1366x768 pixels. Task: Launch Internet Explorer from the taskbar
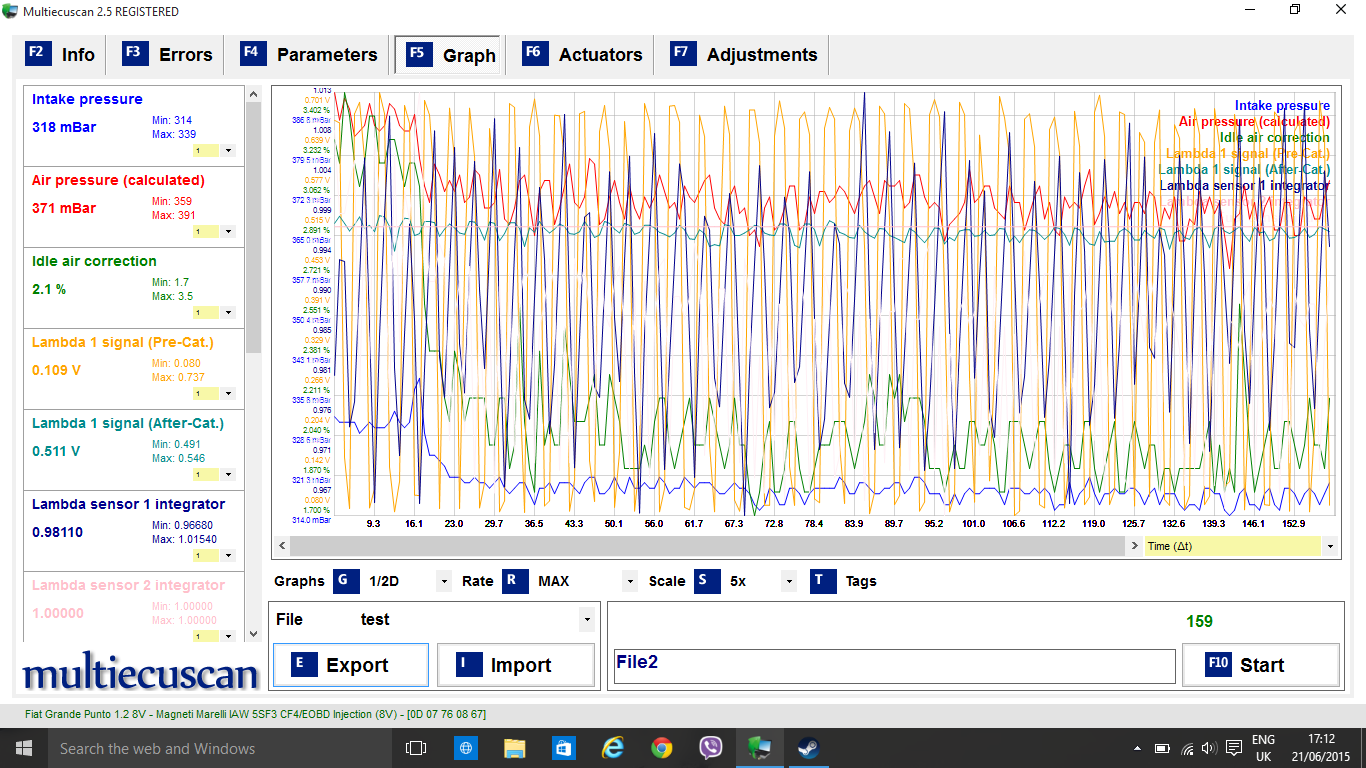[x=612, y=748]
